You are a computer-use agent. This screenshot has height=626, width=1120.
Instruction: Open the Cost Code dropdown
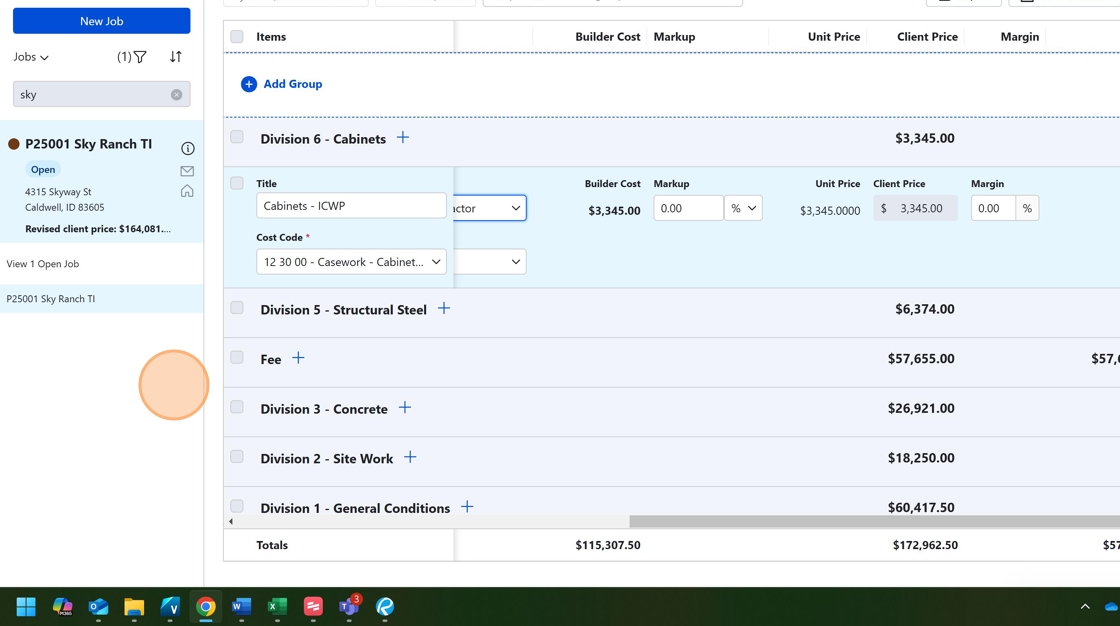351,262
